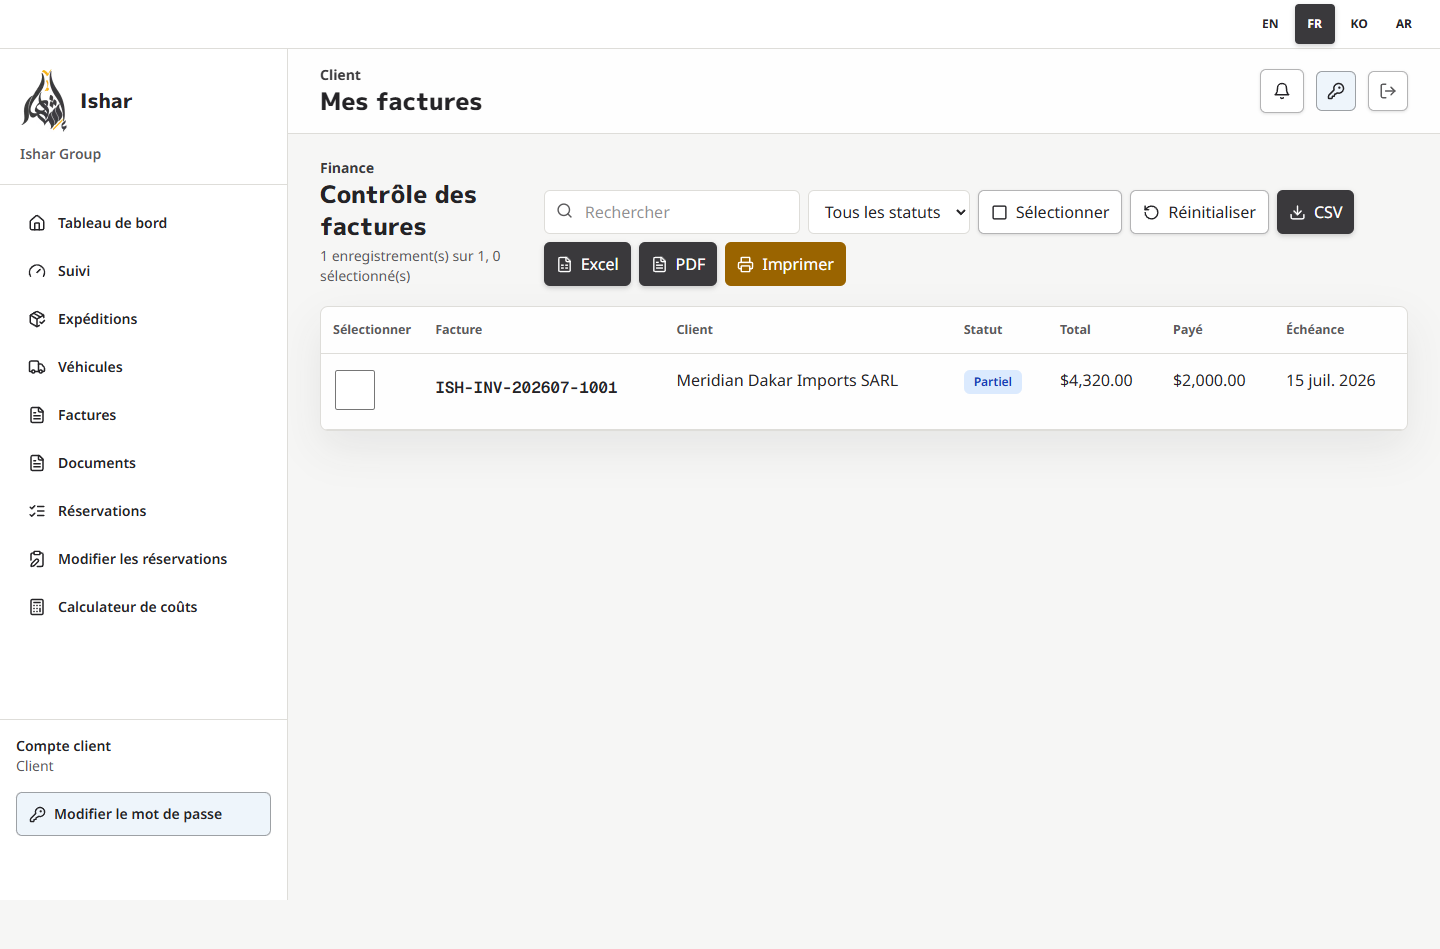Click the Factures file icon

(37, 415)
